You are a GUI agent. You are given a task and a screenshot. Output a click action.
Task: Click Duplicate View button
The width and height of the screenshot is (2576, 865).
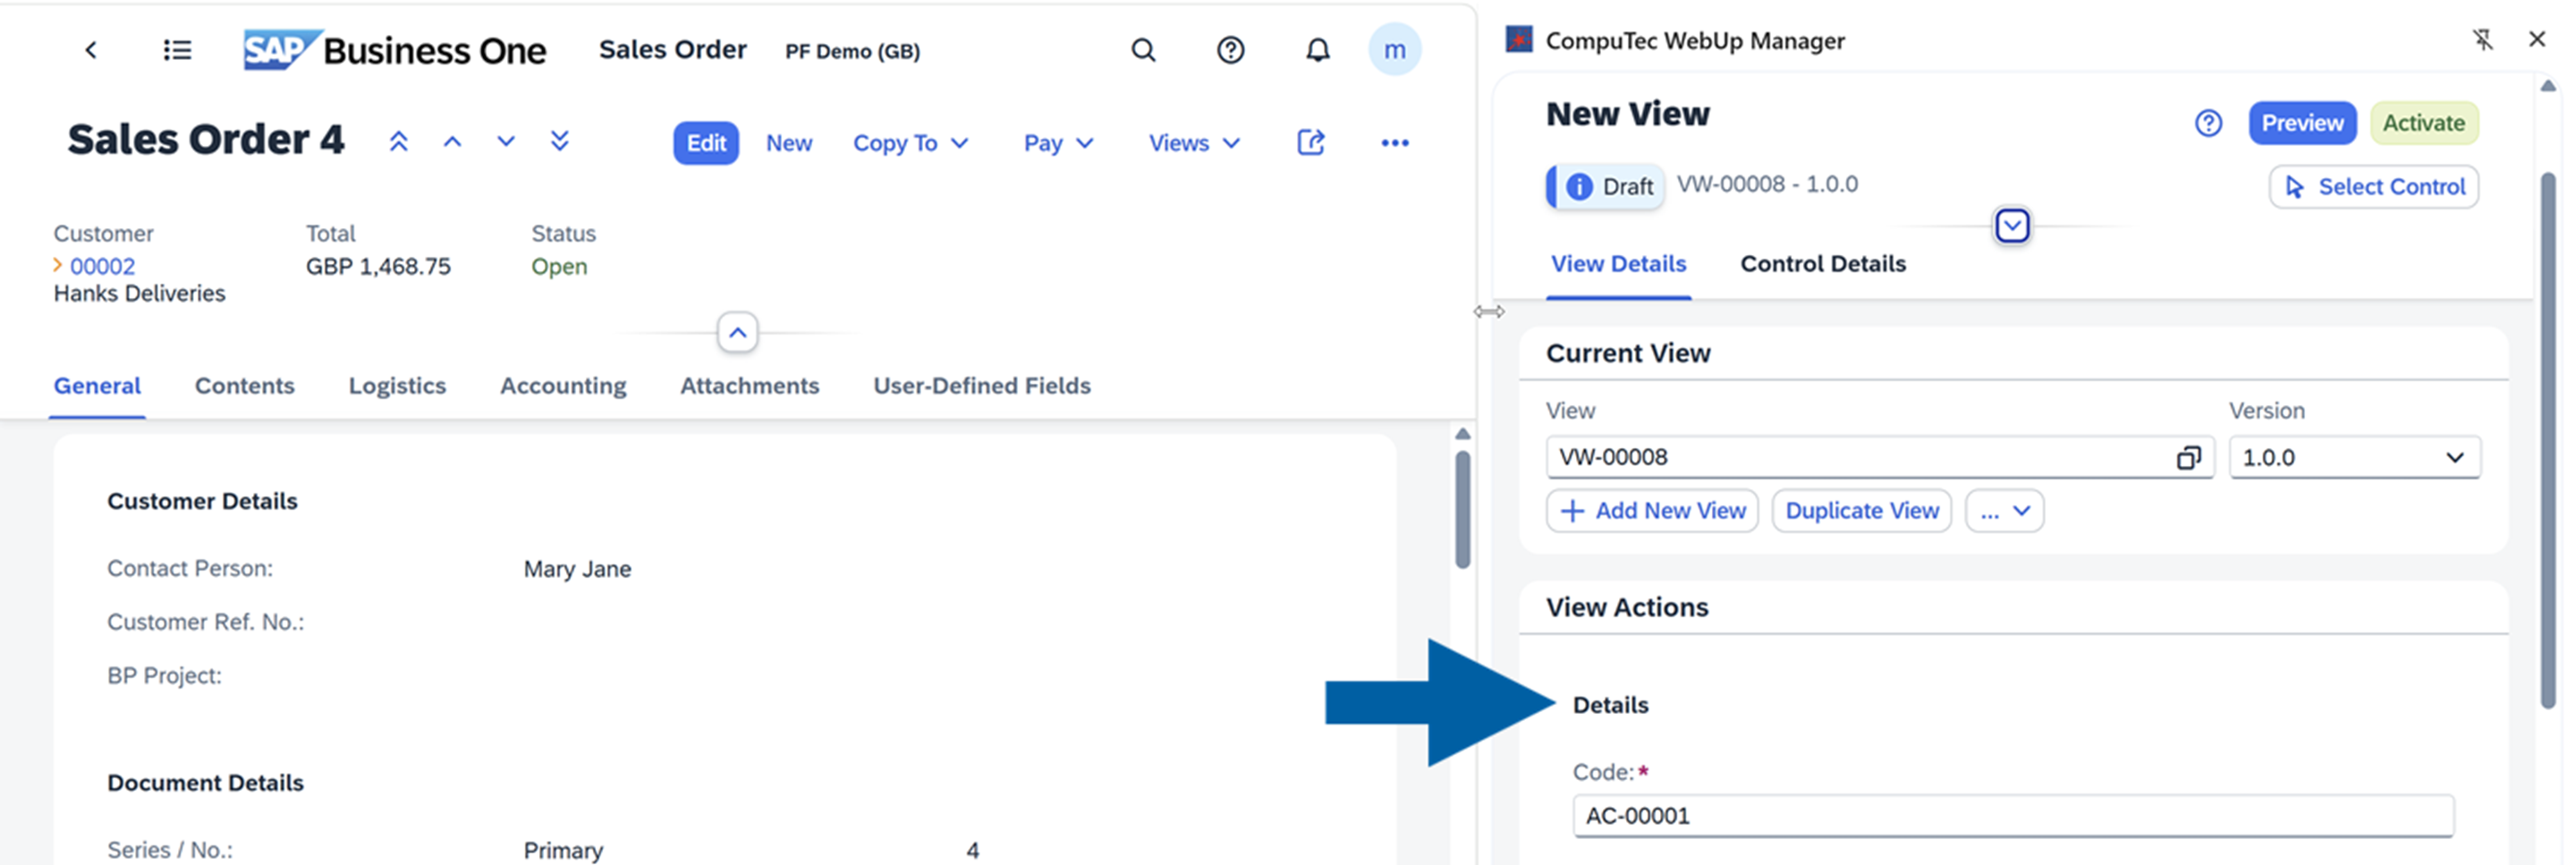(x=1861, y=511)
